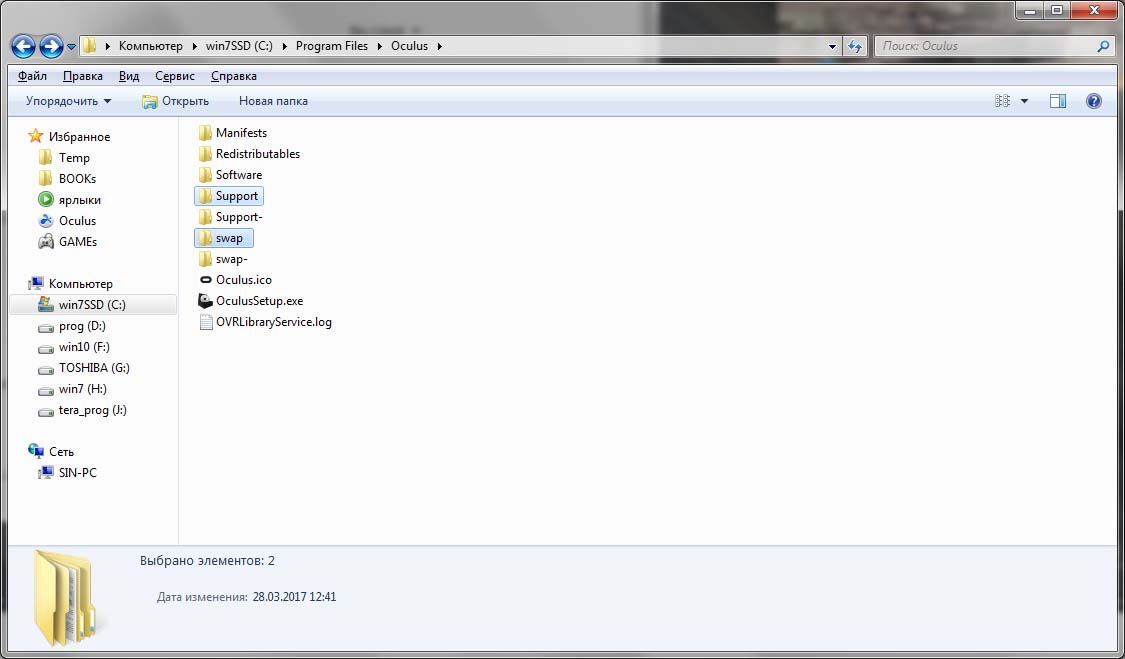1125x659 pixels.
Task: Expand the Упорядочить dropdown
Action: coord(69,101)
